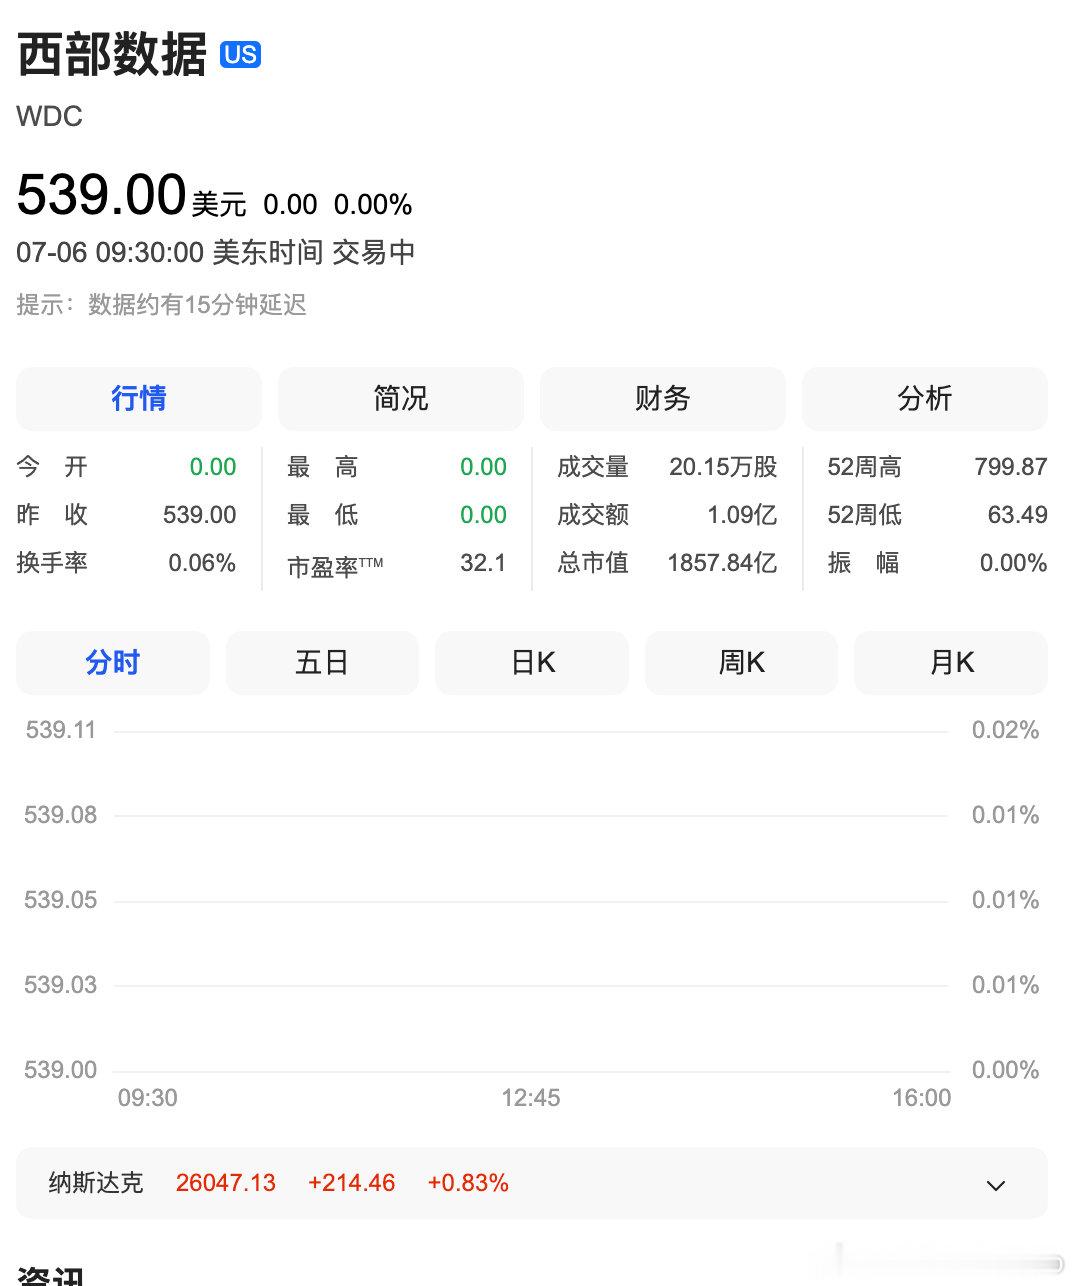This screenshot has height=1286, width=1074.
Task: Click the 西部数据 stock title
Action: 112,54
